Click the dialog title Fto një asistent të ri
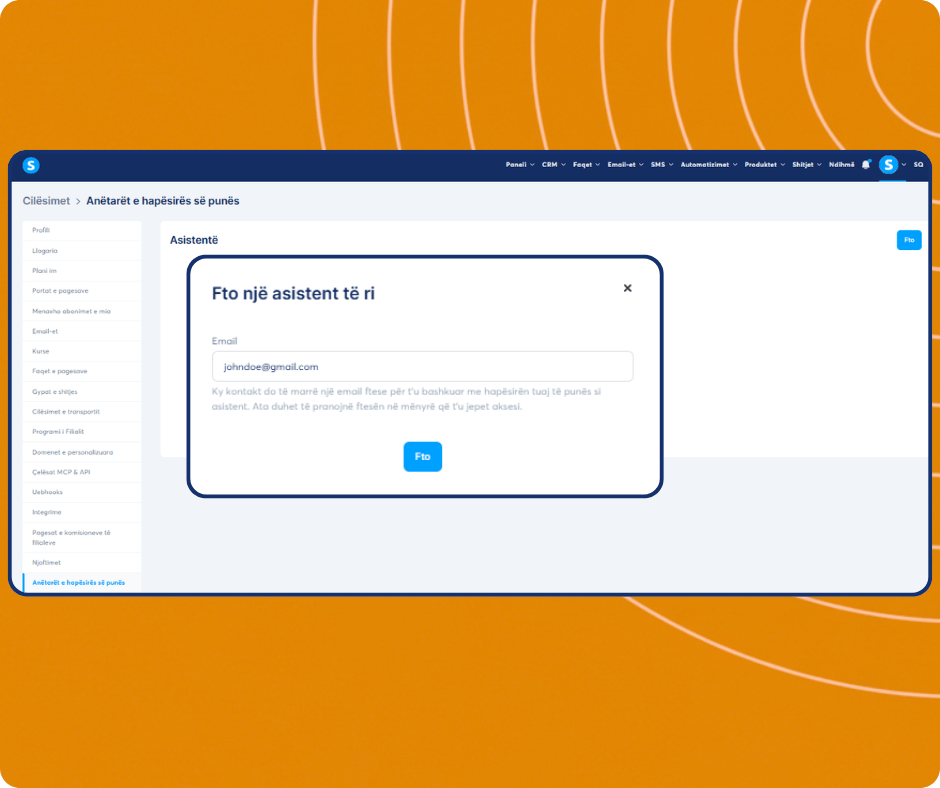Screen dimensions: 940x788 (x=293, y=293)
